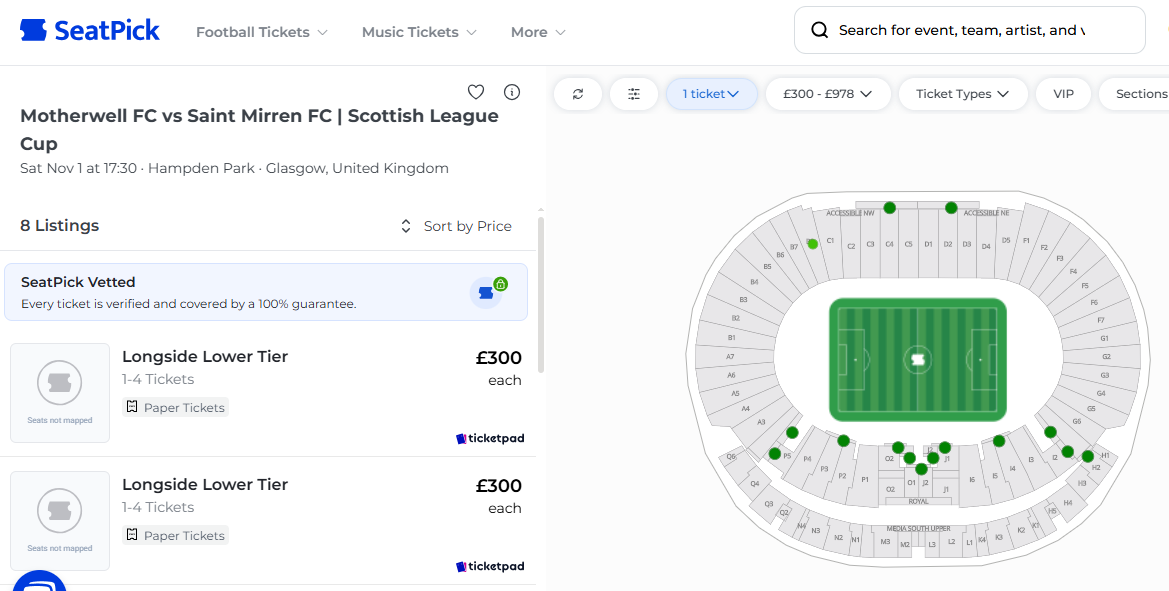Click the light green seat marker near B7

coord(813,244)
